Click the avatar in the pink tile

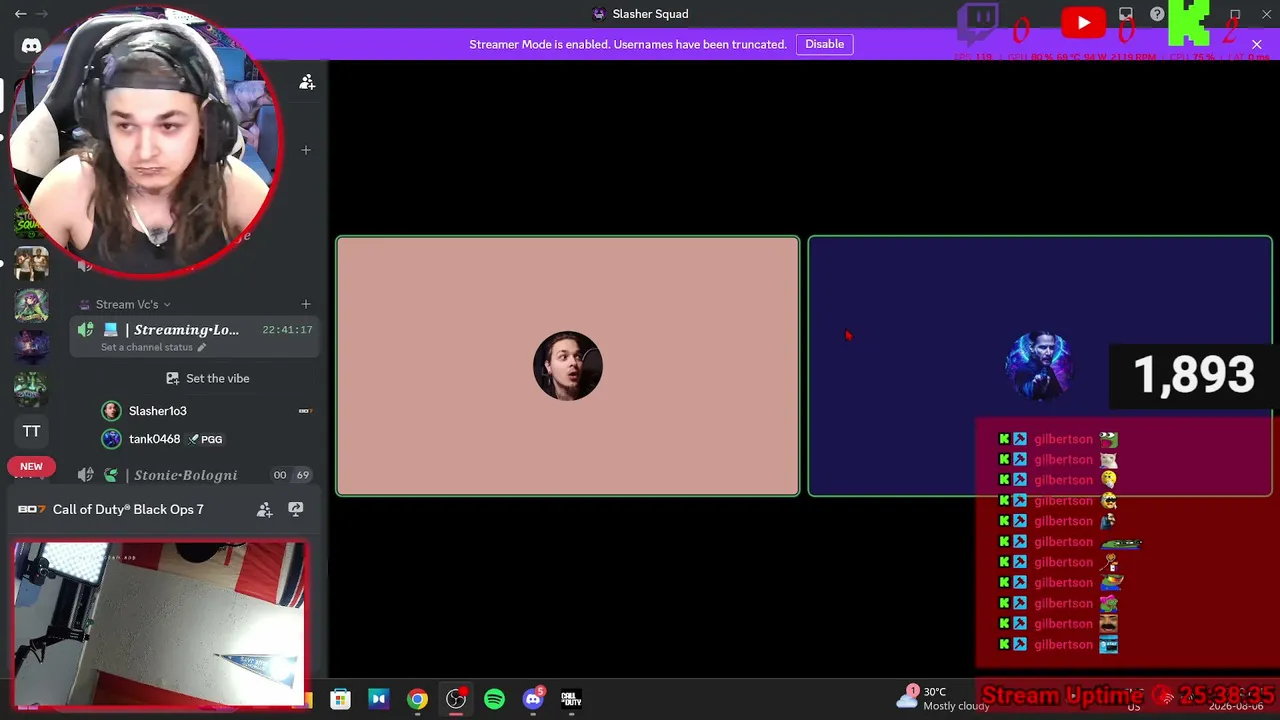click(567, 366)
